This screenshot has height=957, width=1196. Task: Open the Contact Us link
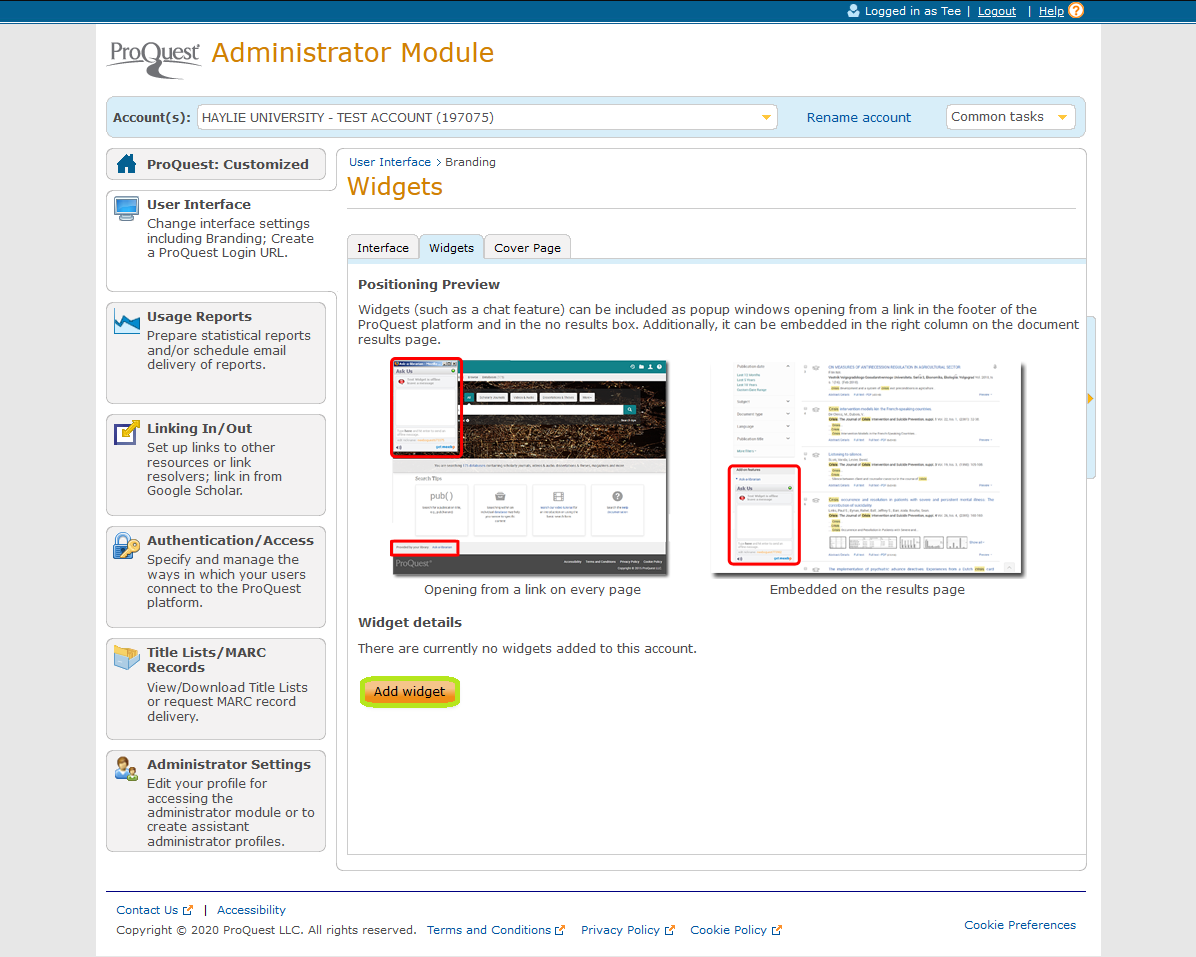point(147,910)
